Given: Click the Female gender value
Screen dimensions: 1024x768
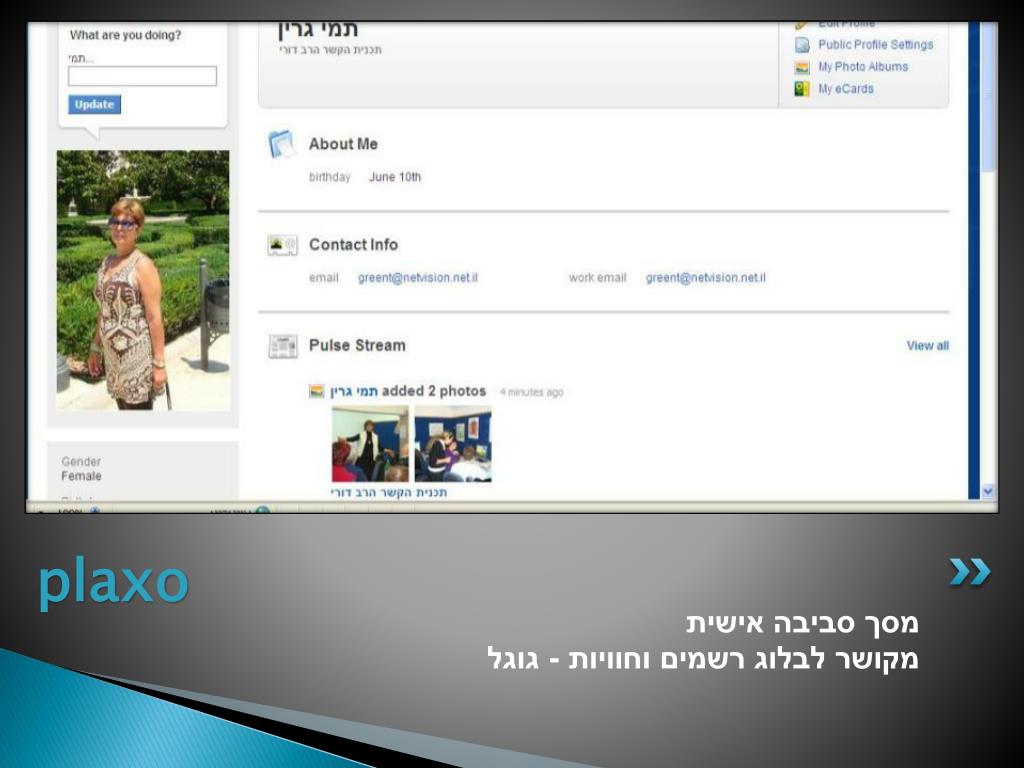Looking at the screenshot, I should pyautogui.click(x=81, y=476).
